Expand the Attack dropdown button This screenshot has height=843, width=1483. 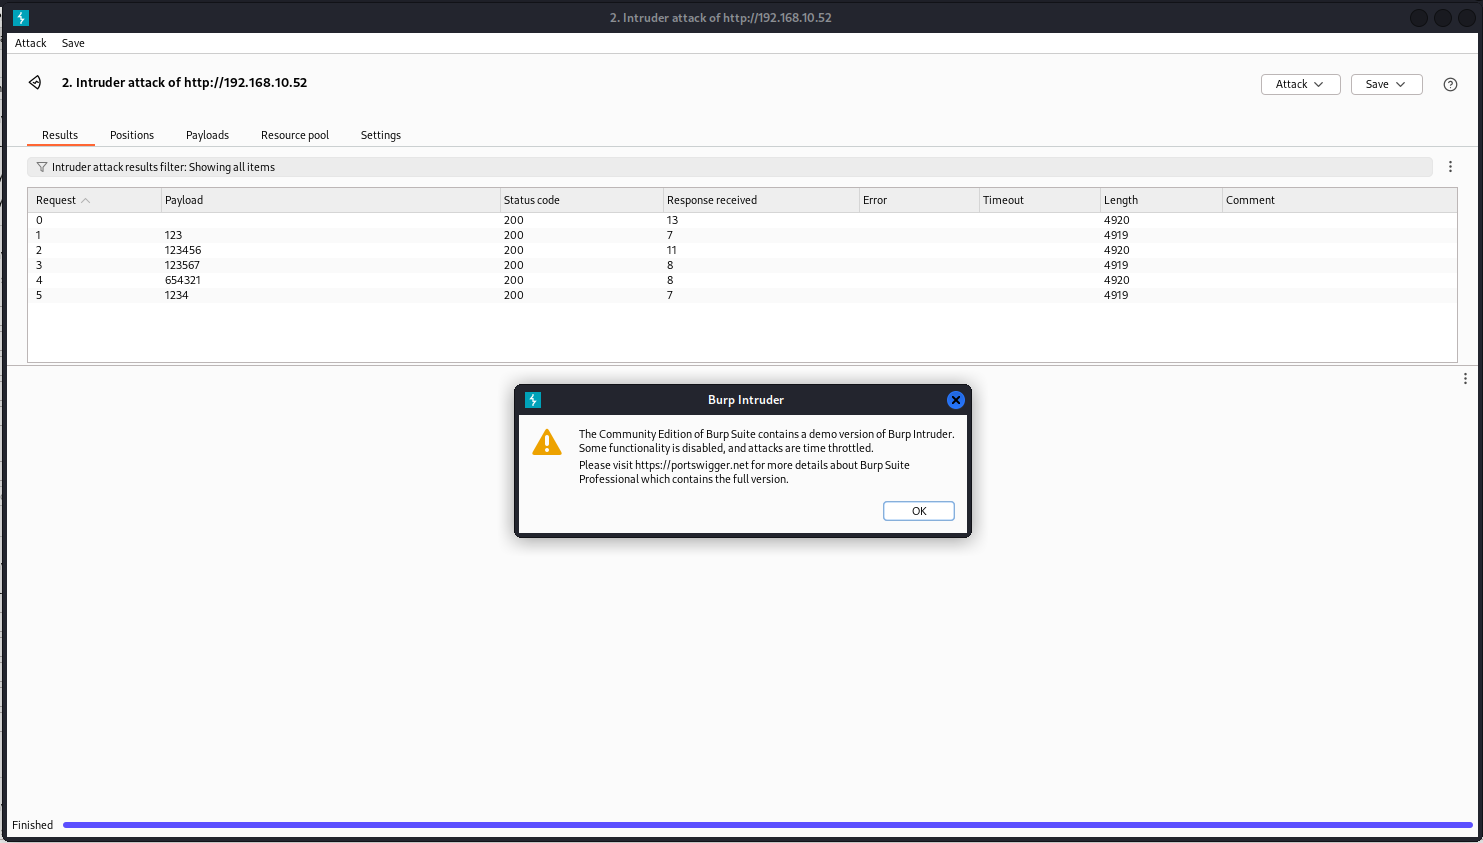1300,84
